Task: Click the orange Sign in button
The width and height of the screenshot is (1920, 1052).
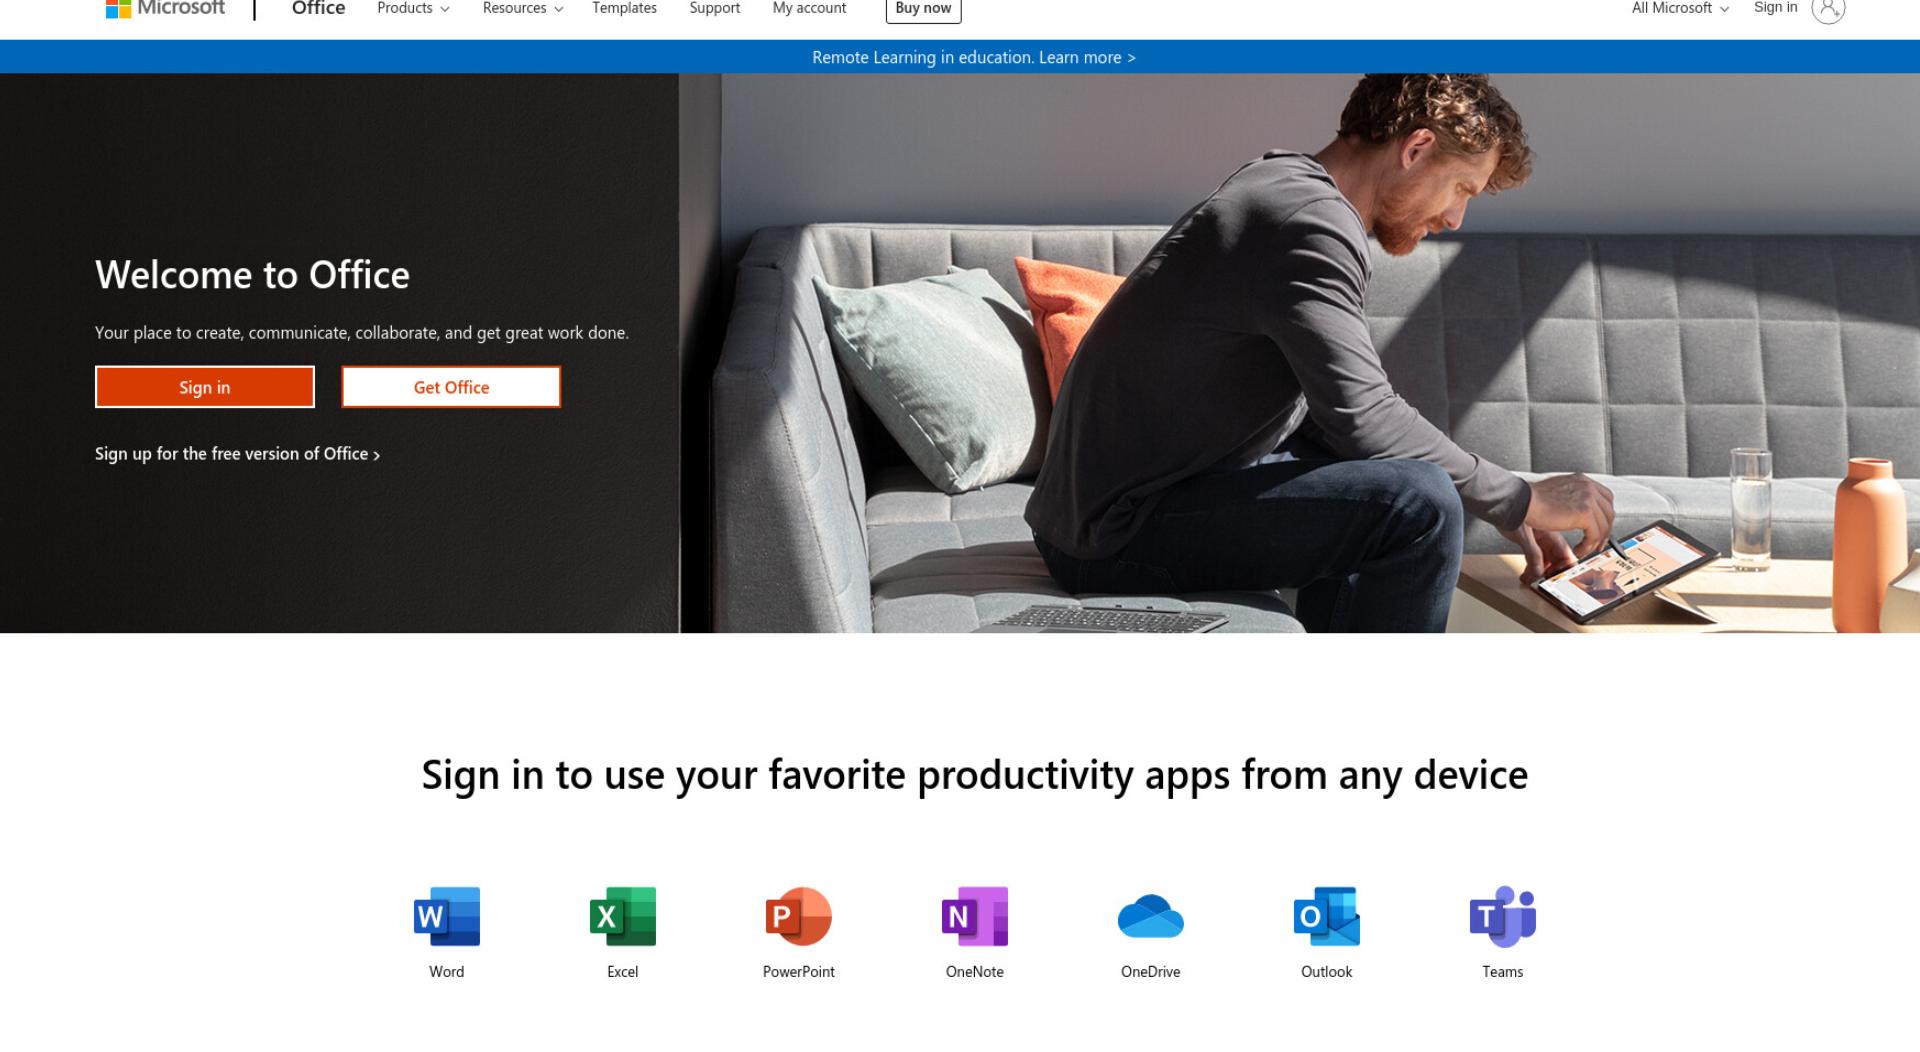Action: tap(205, 387)
